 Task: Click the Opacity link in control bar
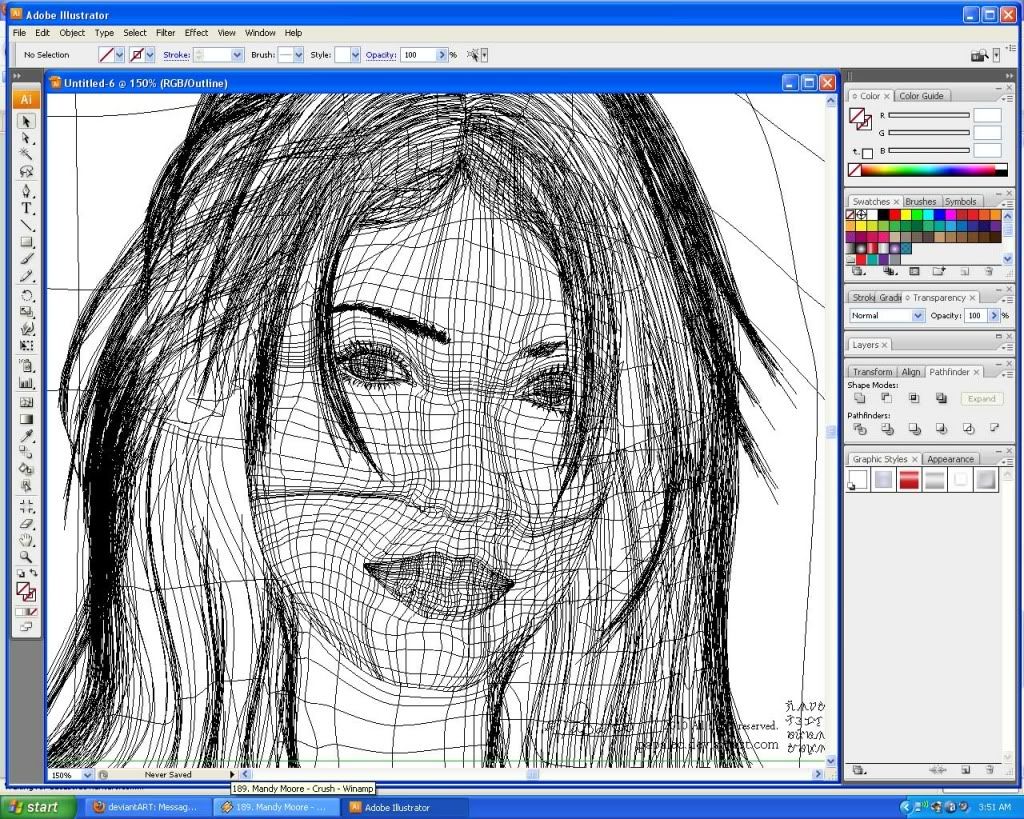click(x=381, y=55)
